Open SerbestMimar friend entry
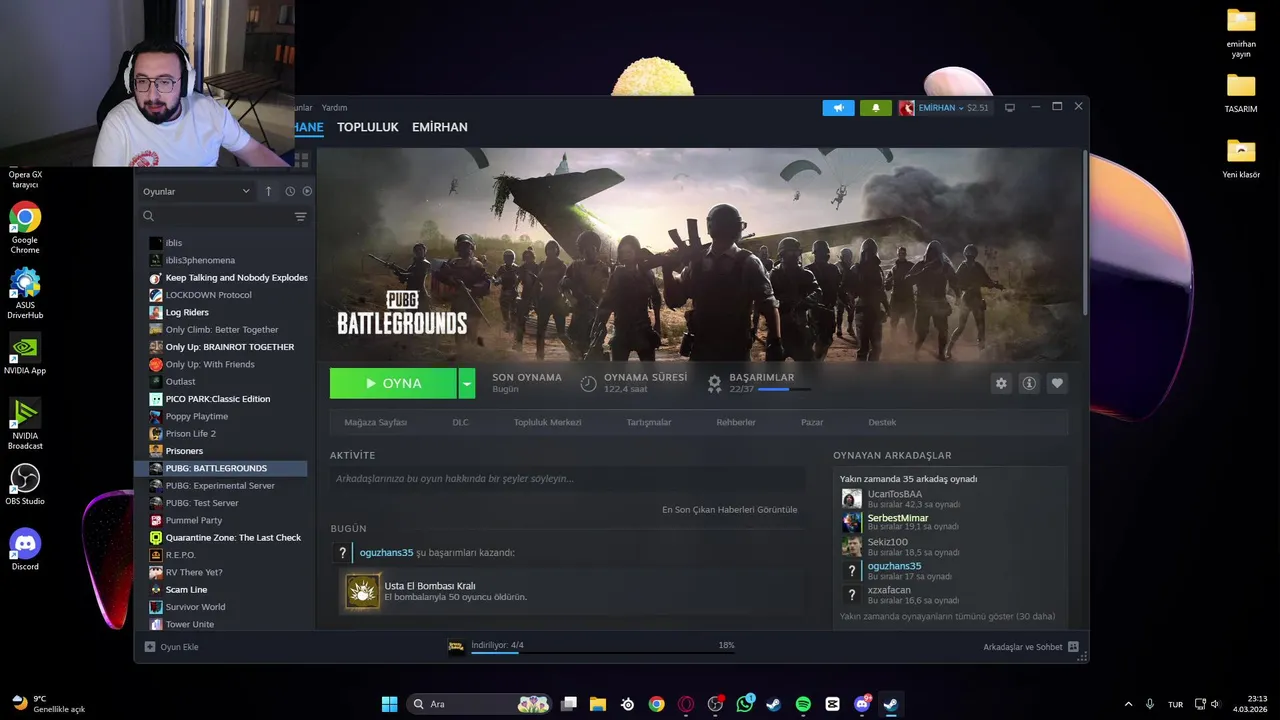The image size is (1280, 720). (x=898, y=522)
